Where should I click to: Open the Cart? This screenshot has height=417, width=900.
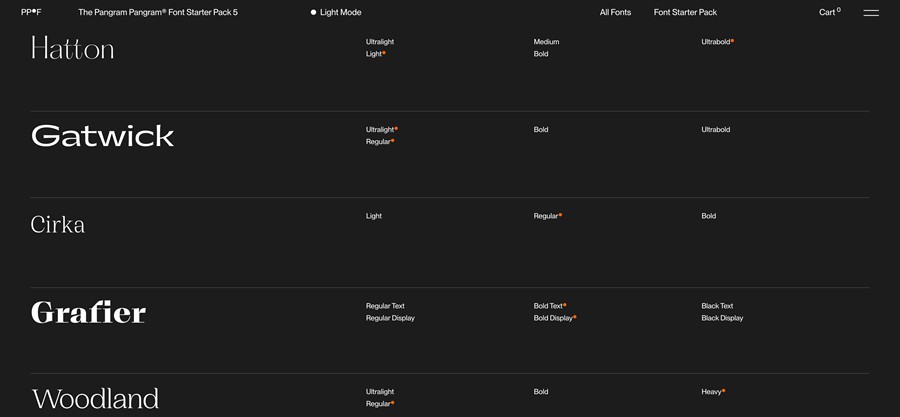[829, 12]
